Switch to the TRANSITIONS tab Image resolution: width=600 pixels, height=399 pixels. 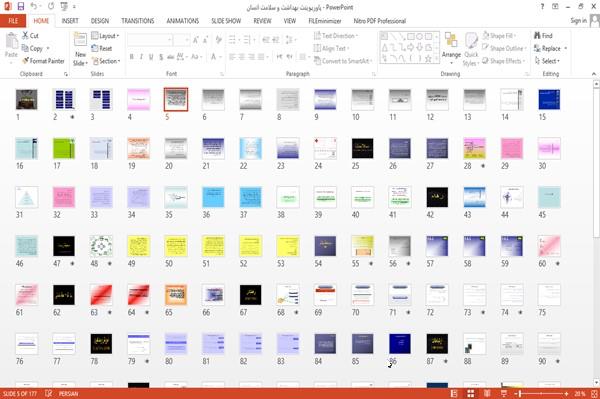point(138,21)
